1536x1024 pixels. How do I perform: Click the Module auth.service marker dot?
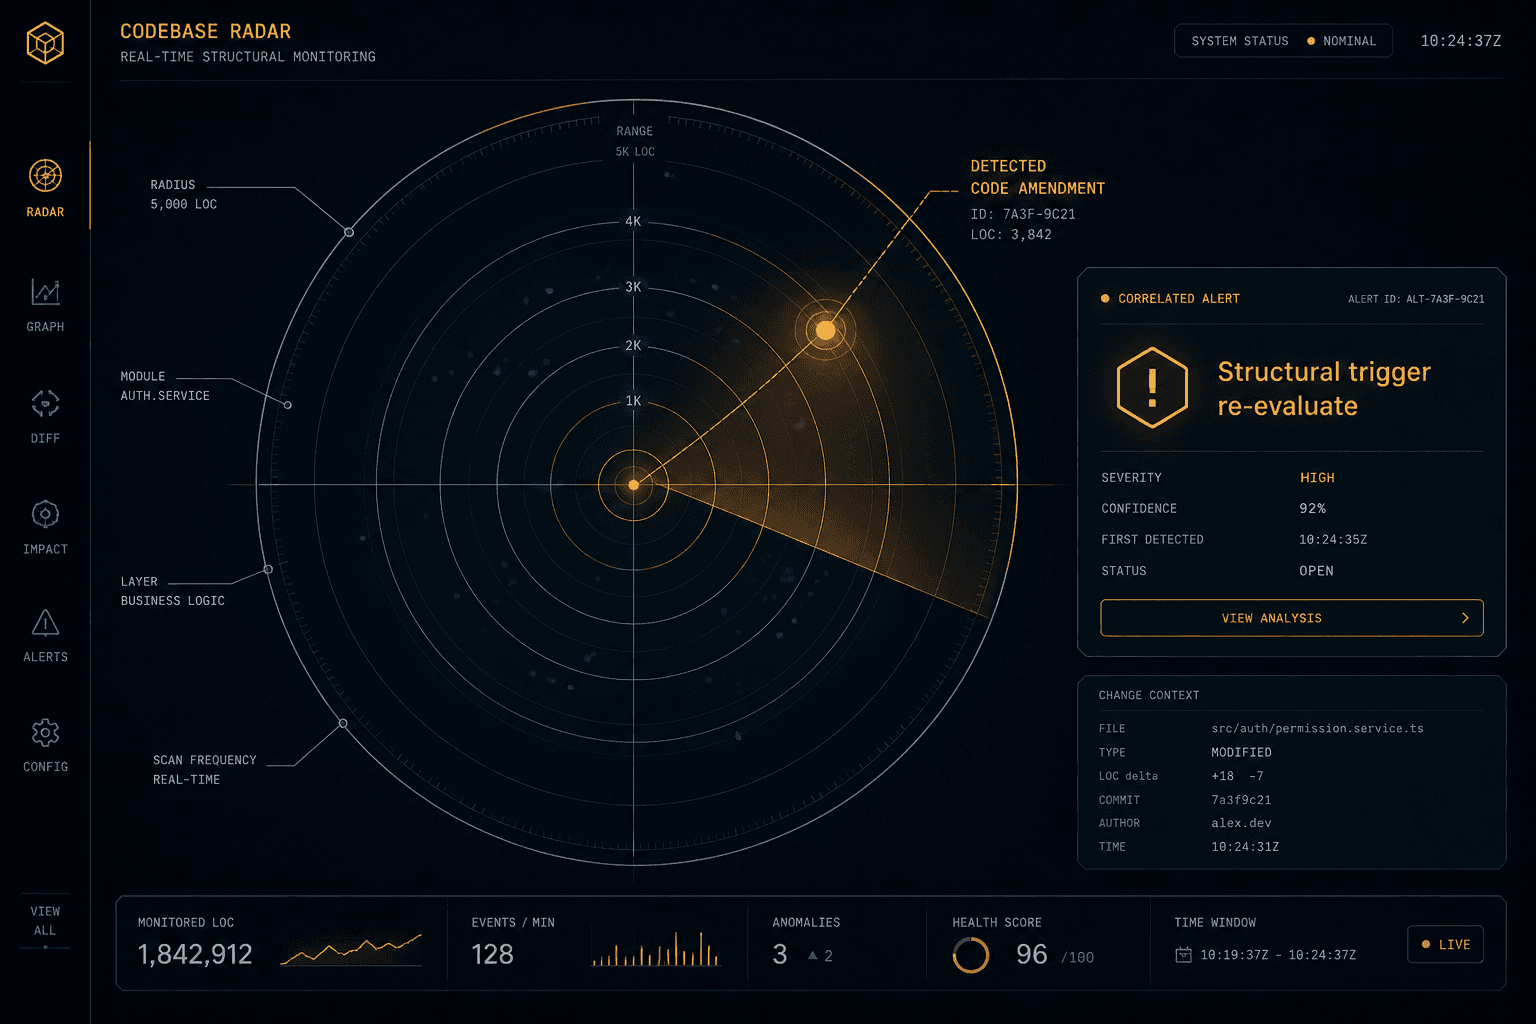(x=288, y=405)
